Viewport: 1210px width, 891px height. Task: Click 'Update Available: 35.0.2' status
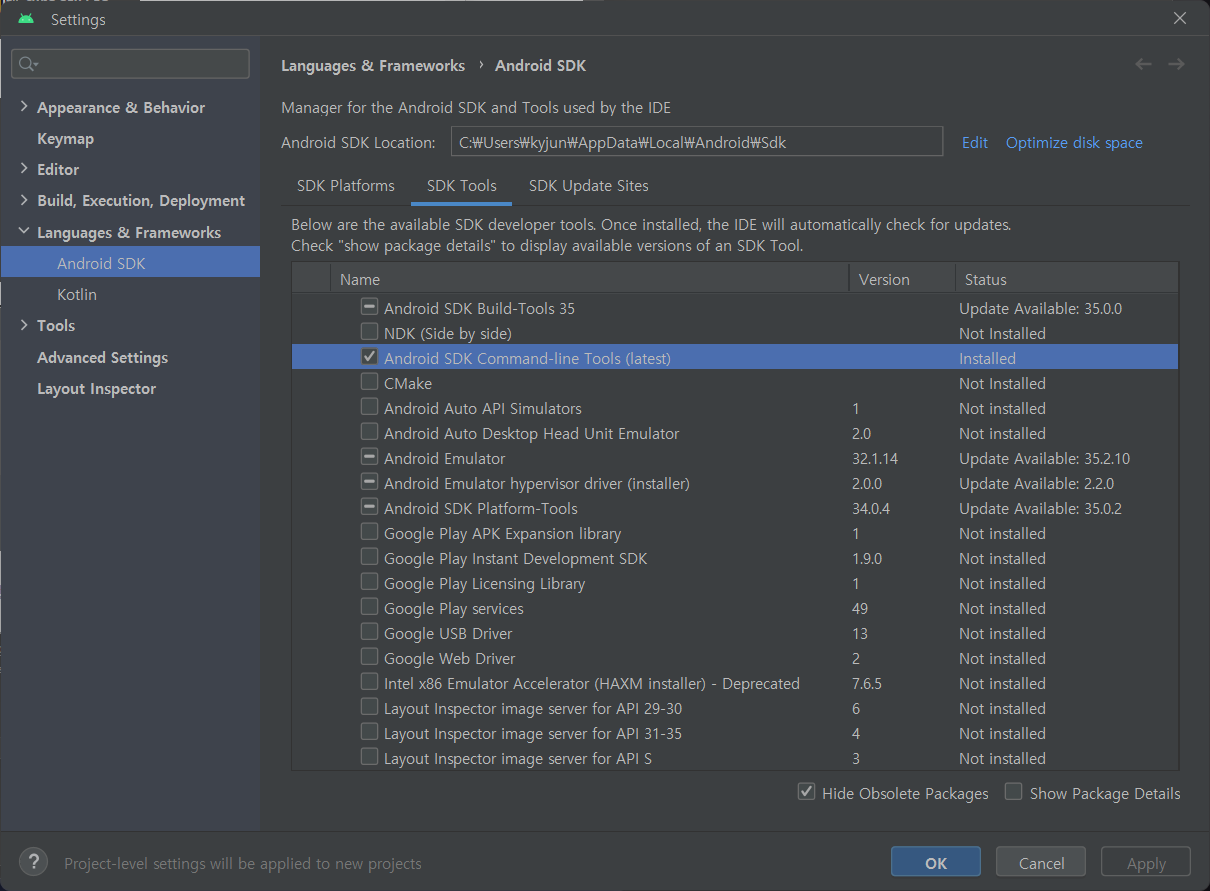click(x=1040, y=508)
